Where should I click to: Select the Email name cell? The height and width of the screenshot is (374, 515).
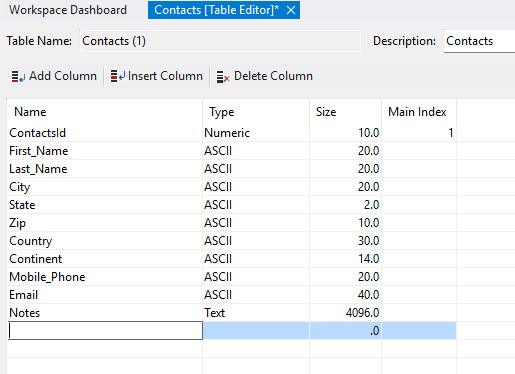[105, 295]
